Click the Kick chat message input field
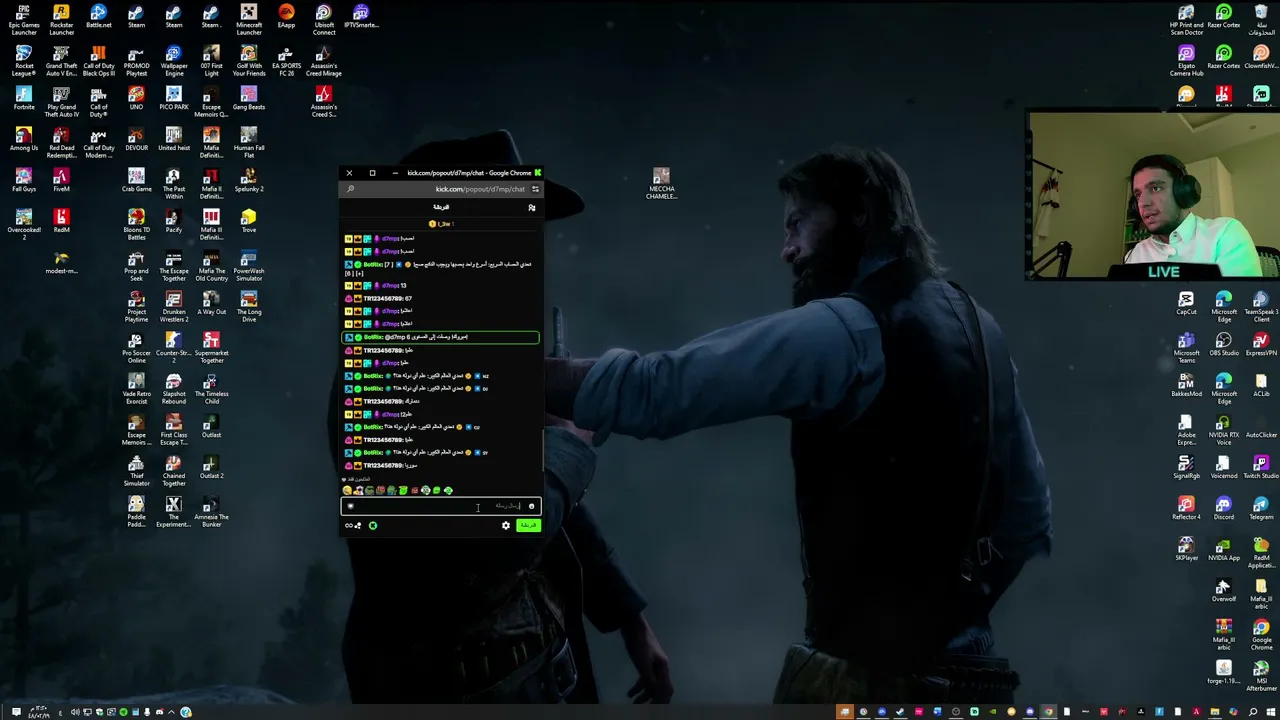 [x=440, y=506]
